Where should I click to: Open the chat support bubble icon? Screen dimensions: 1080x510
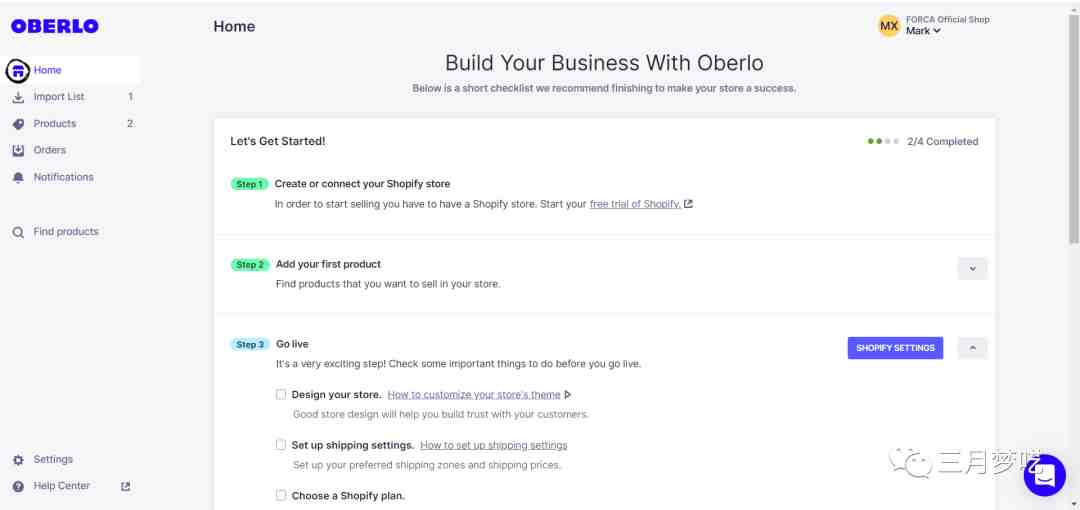tap(1044, 475)
